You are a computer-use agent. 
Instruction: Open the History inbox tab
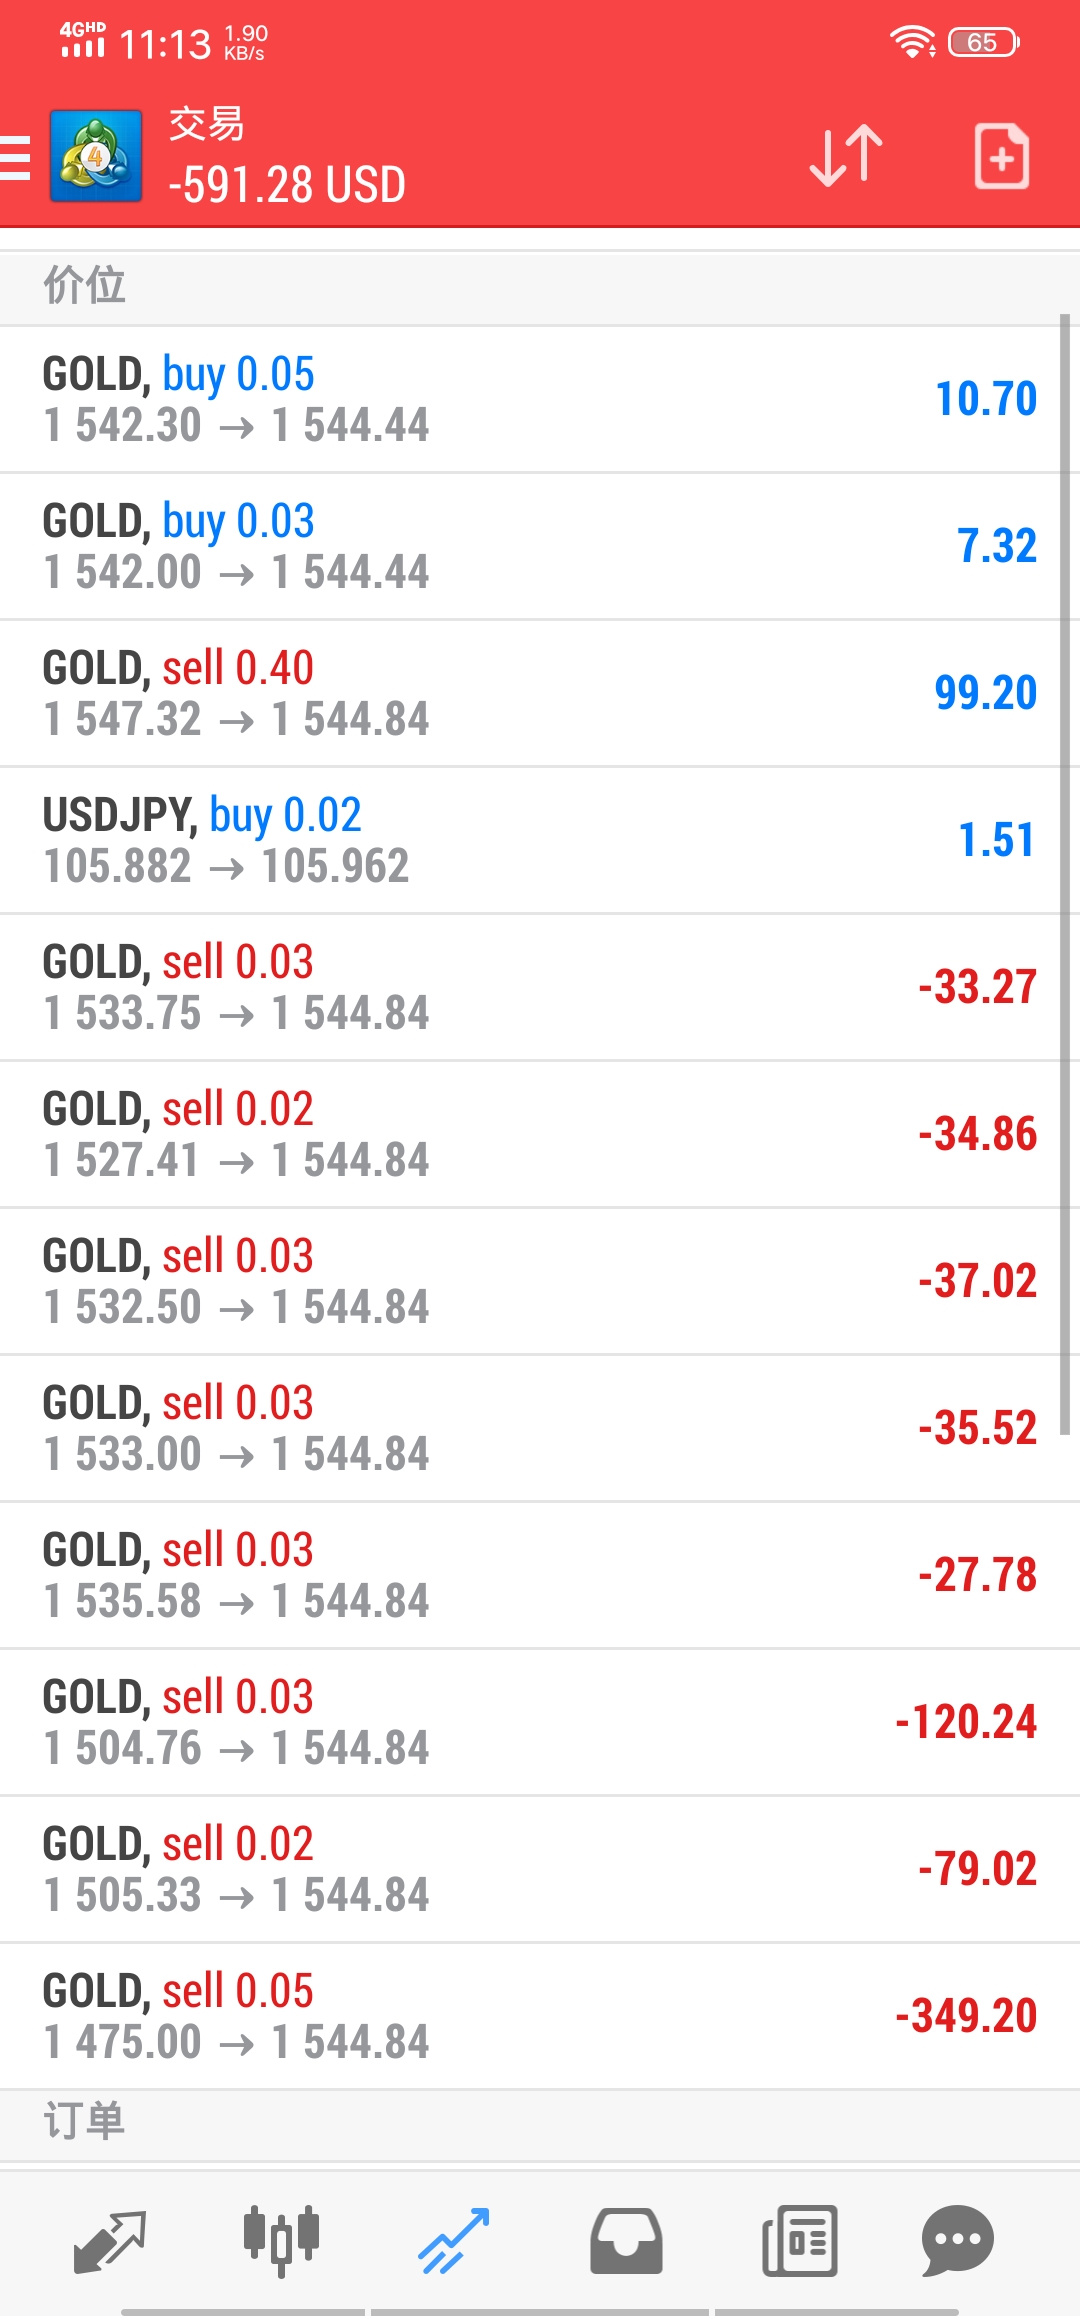pyautogui.click(x=626, y=2241)
